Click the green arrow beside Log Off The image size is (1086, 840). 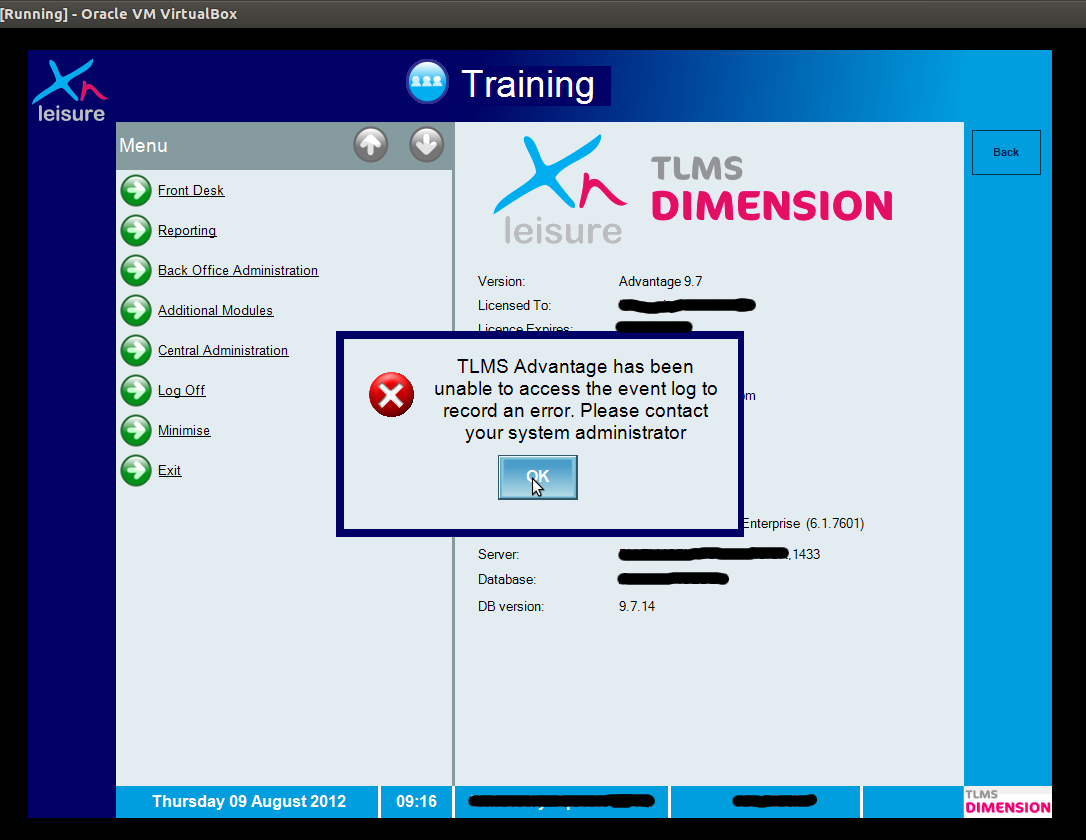(x=136, y=391)
